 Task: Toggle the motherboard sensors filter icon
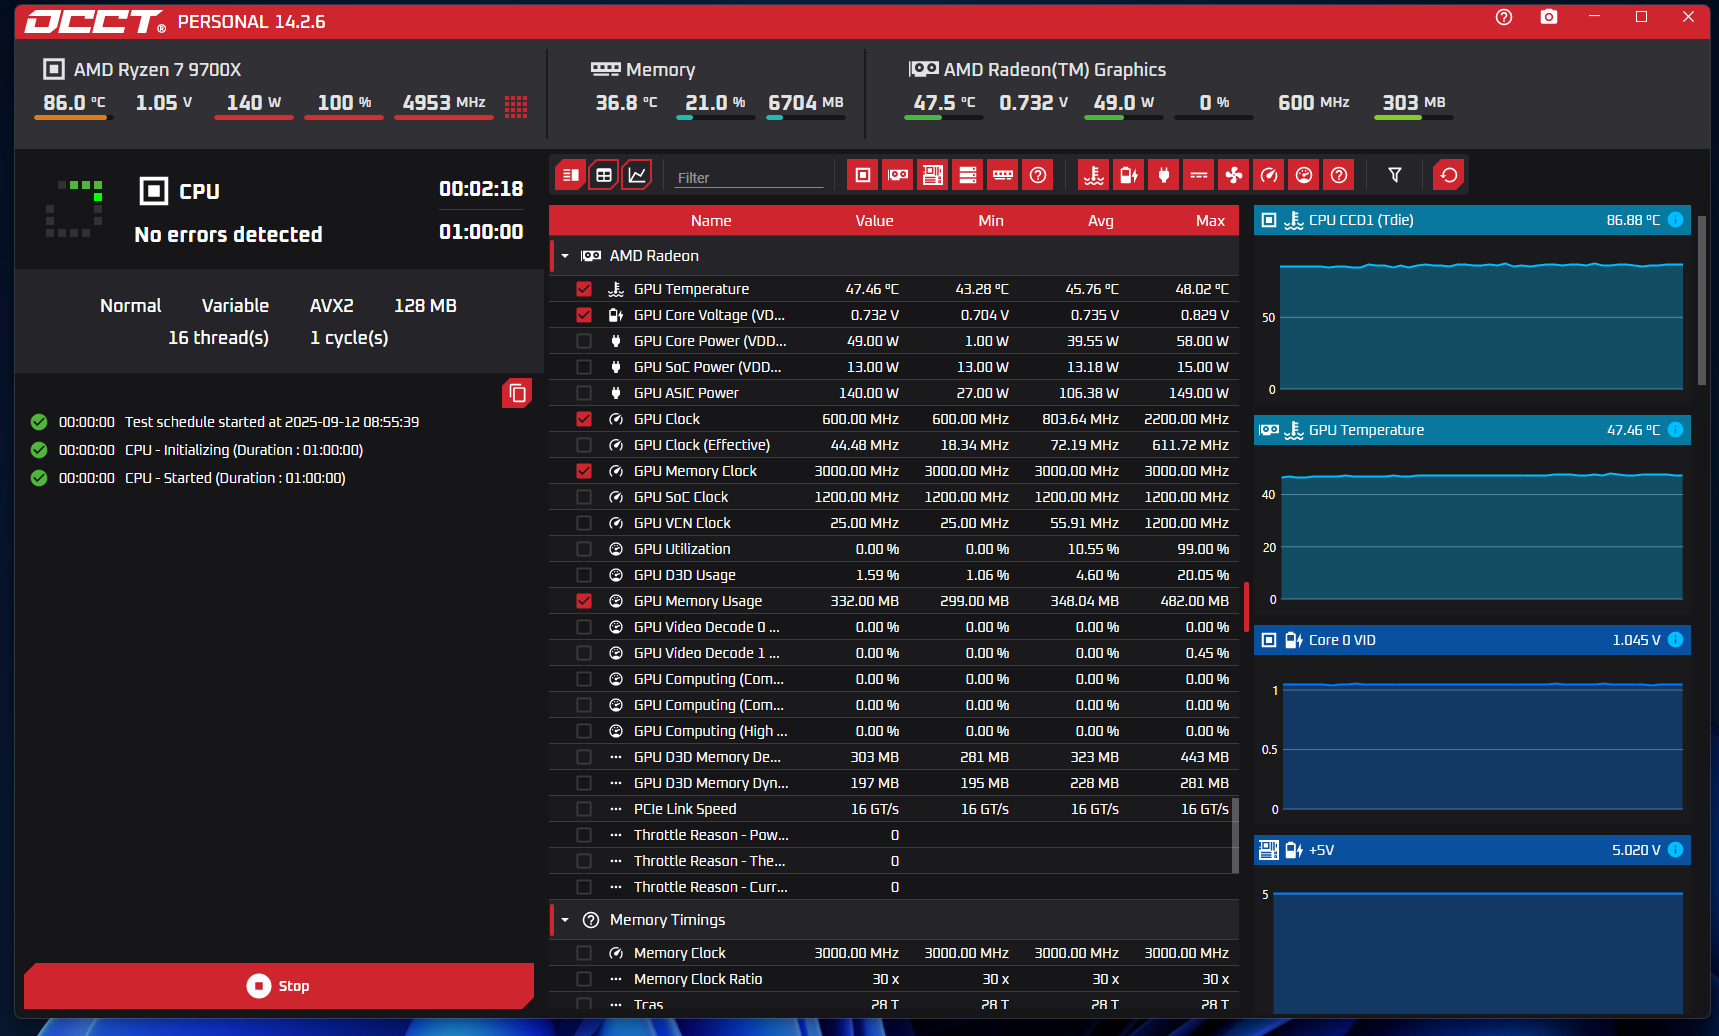pos(933,175)
